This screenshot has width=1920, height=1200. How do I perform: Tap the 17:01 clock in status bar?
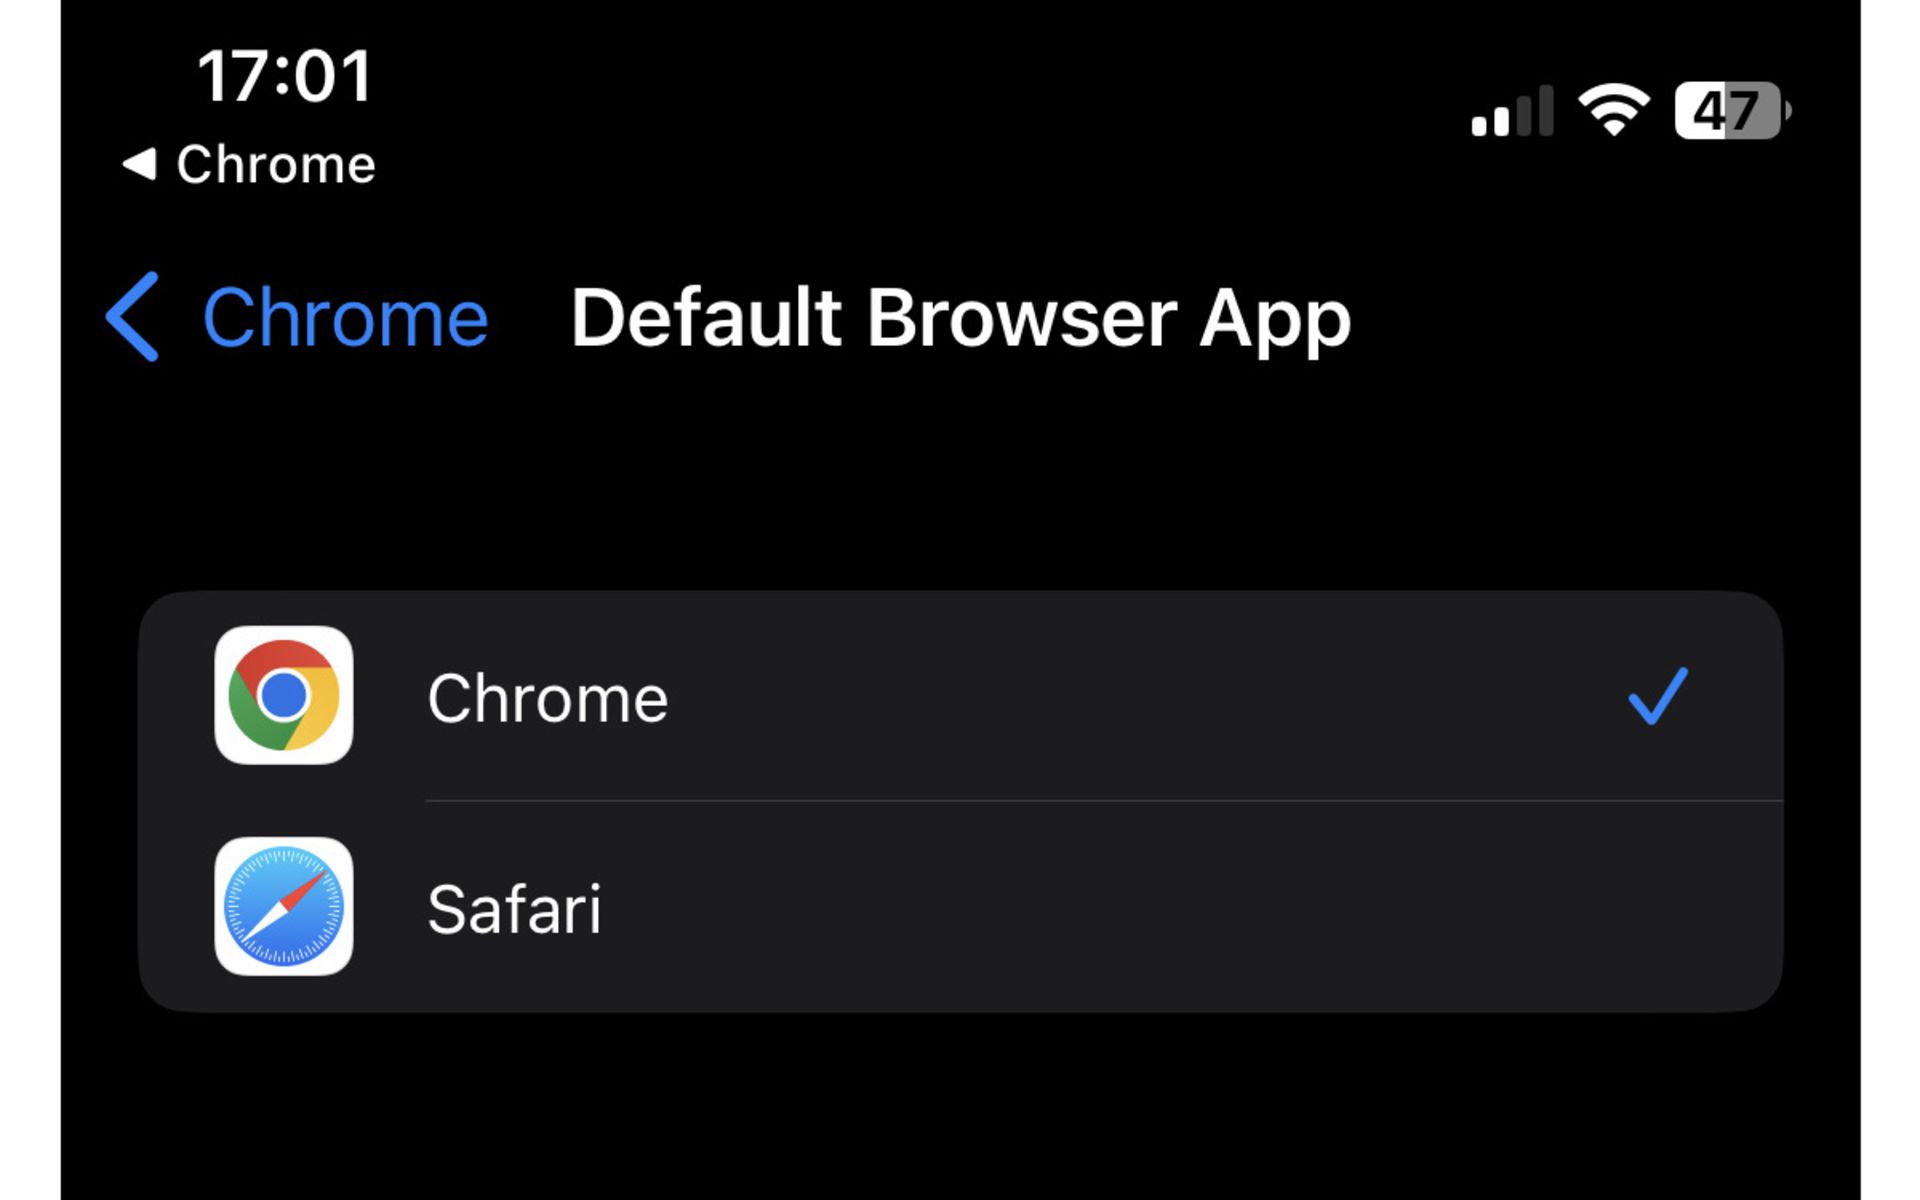(x=285, y=77)
